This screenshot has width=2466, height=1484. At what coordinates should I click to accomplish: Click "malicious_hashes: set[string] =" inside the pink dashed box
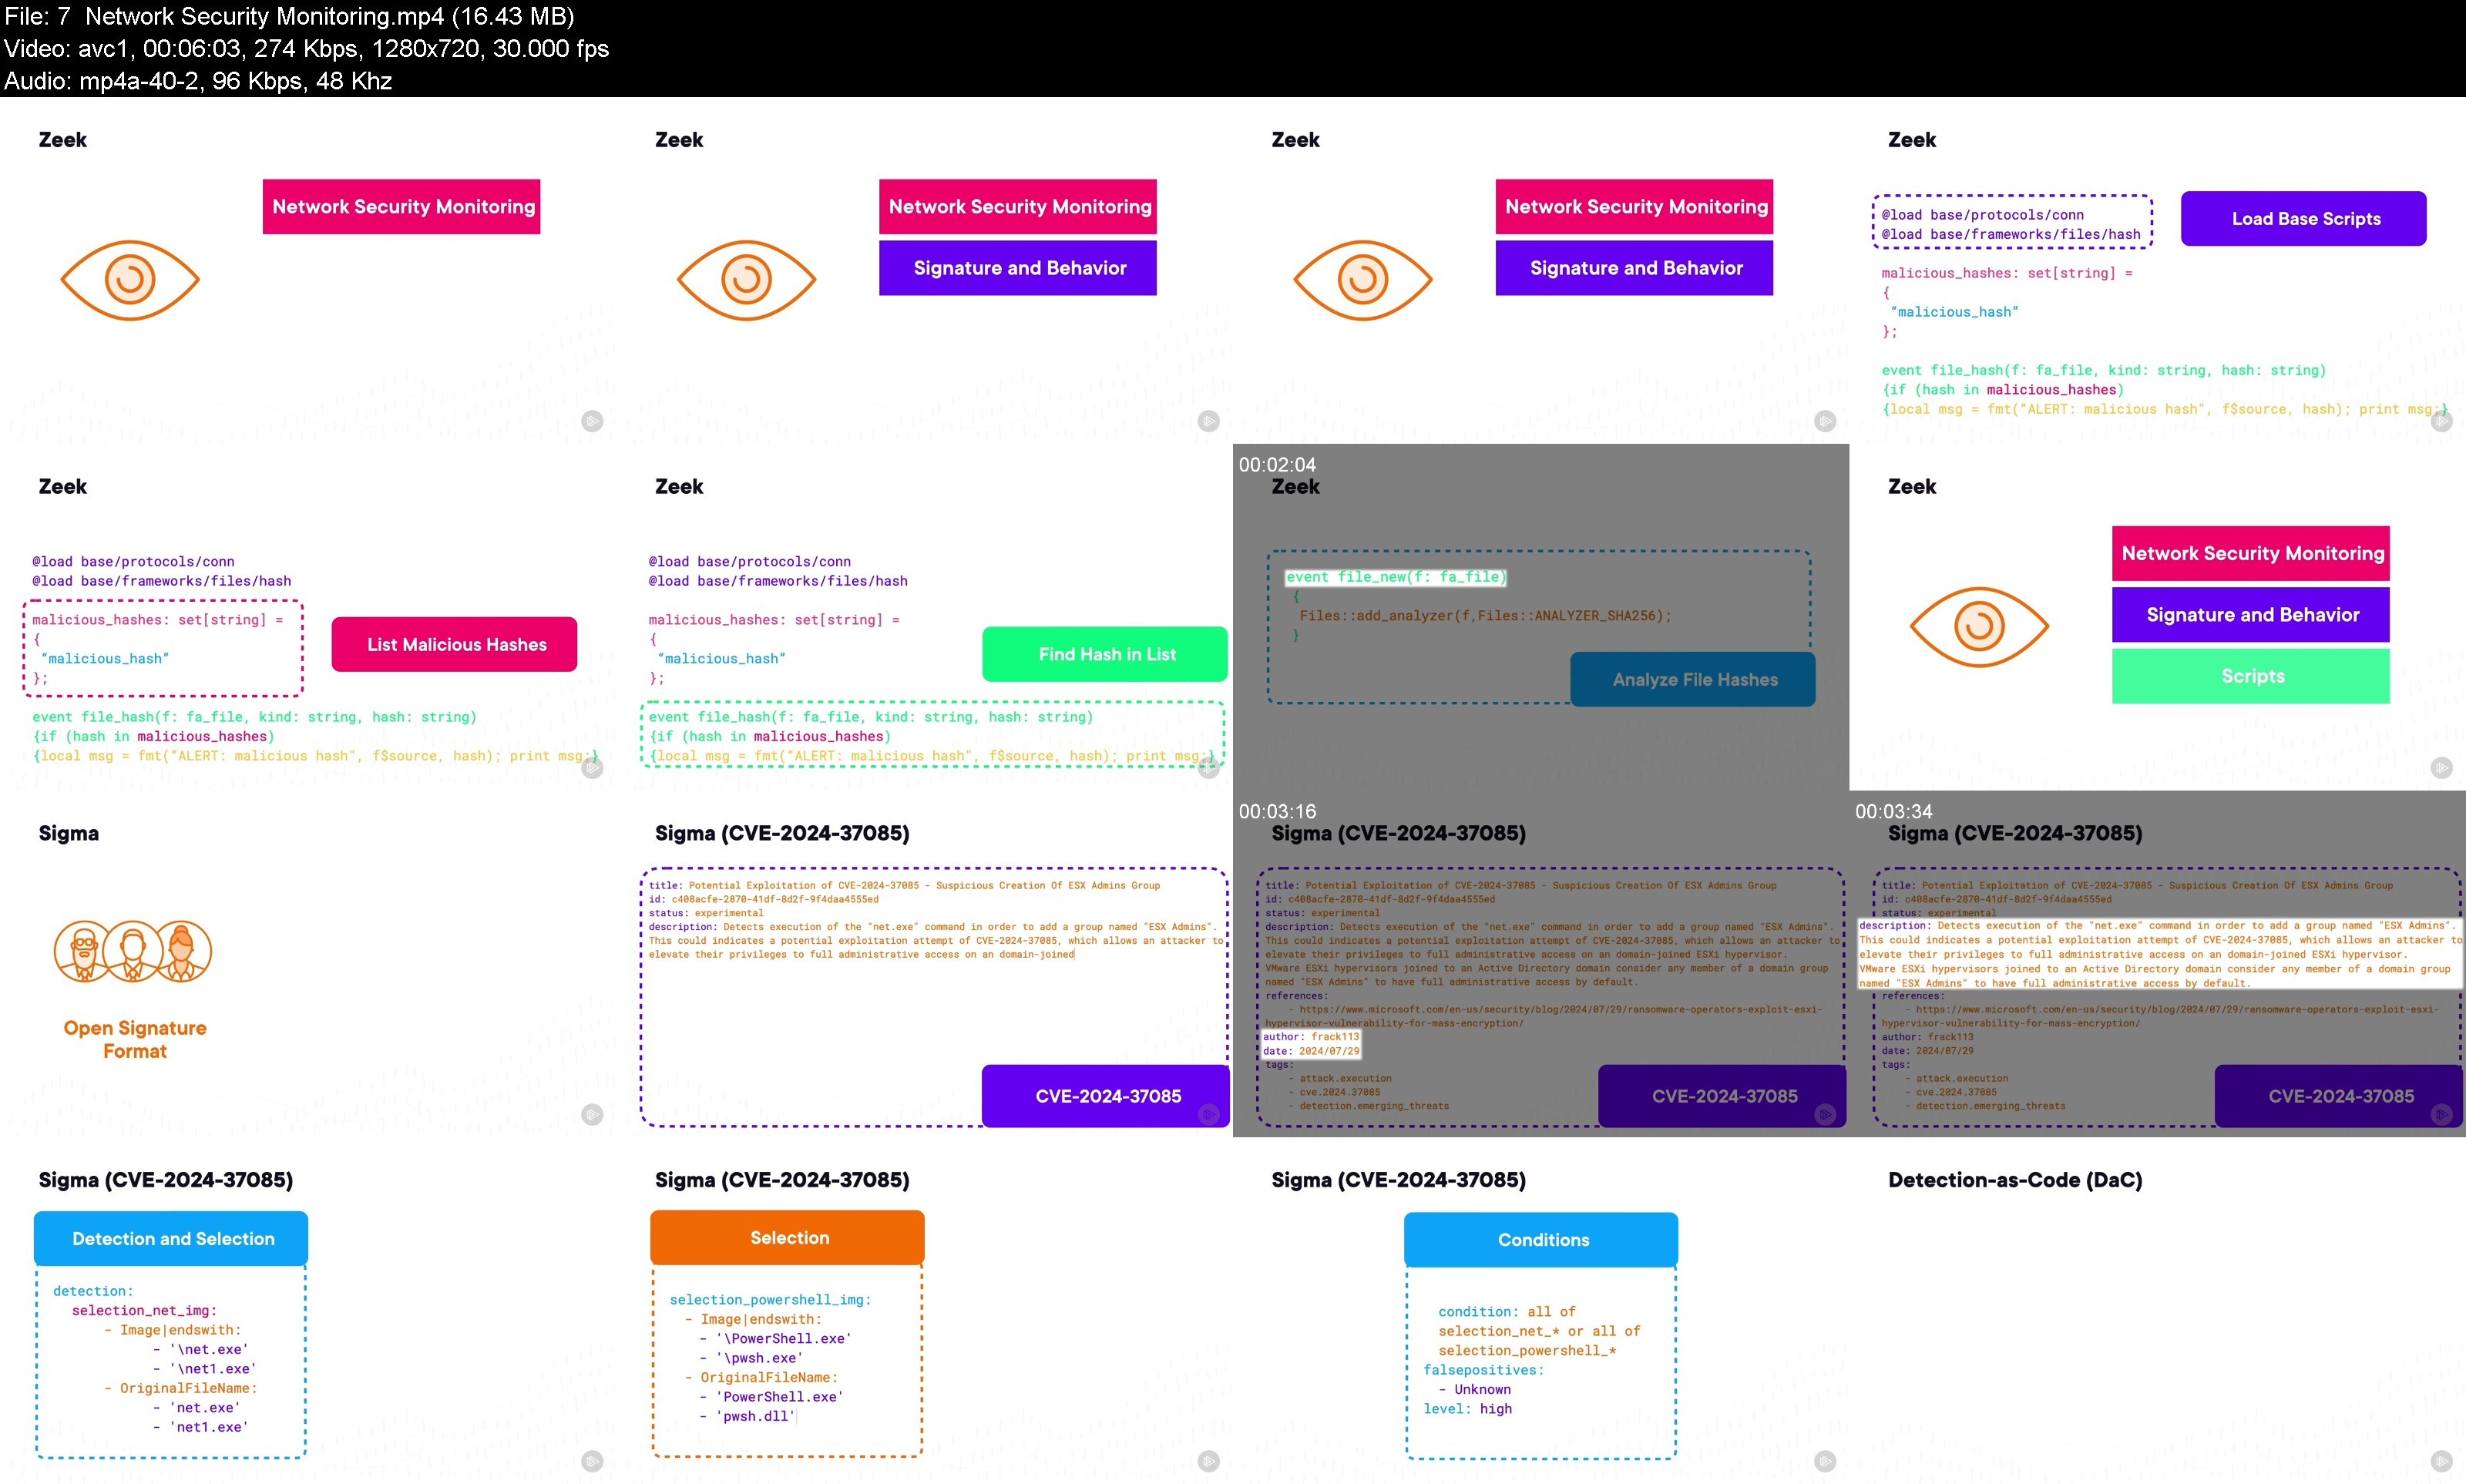pyautogui.click(x=157, y=619)
